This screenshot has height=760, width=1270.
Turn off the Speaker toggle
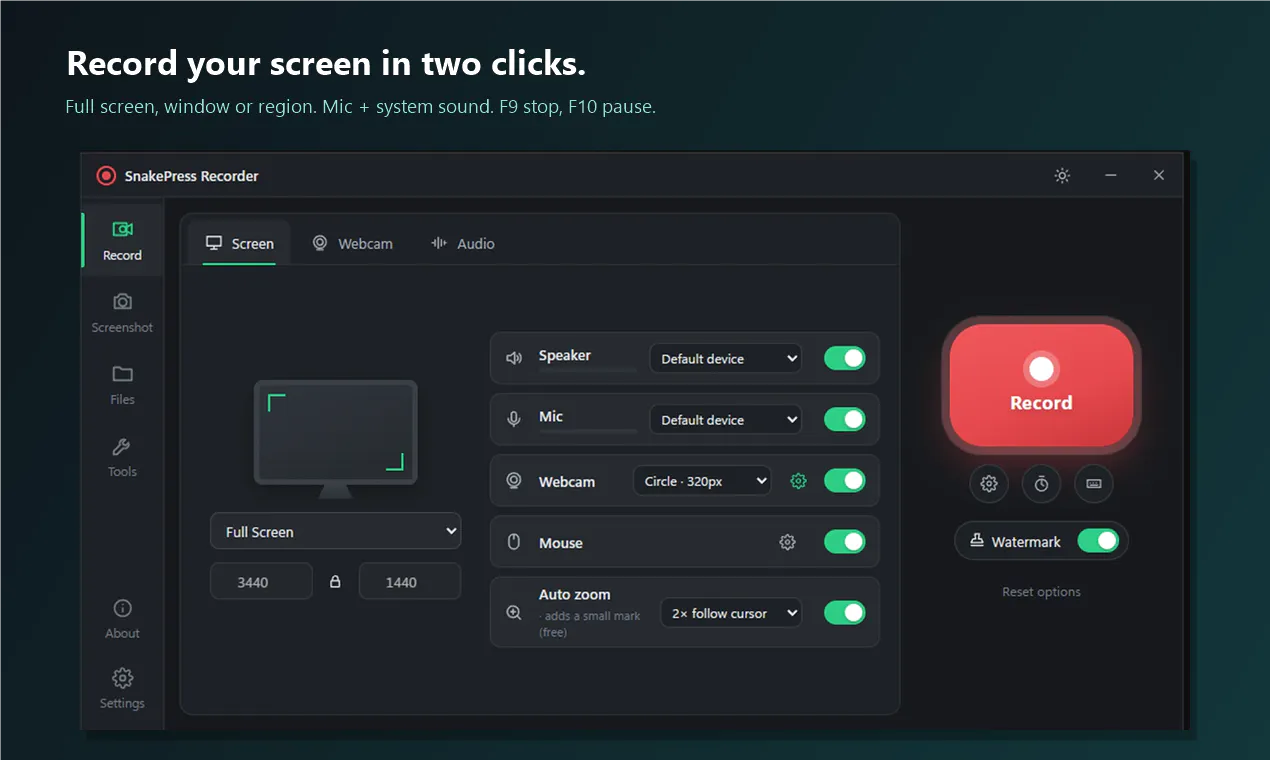[845, 358]
